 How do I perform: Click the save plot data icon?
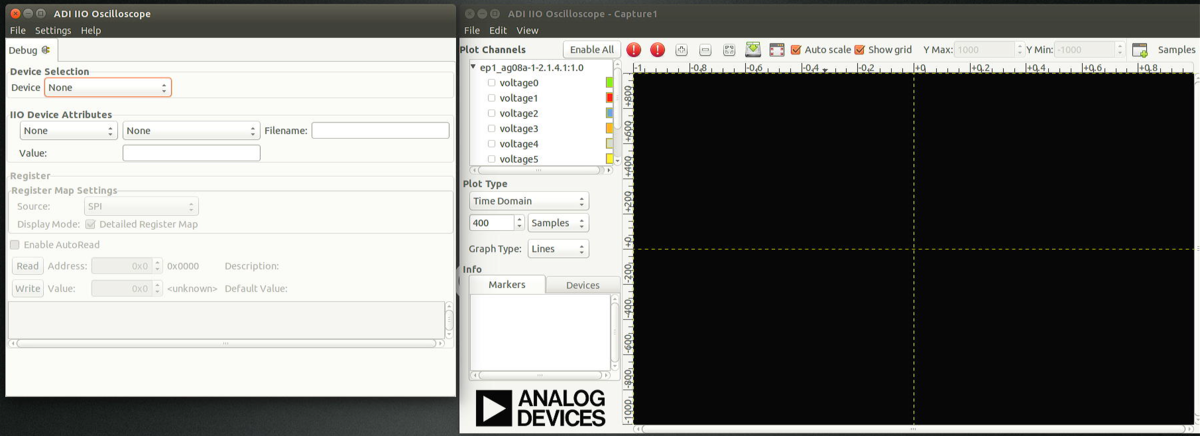tap(752, 49)
